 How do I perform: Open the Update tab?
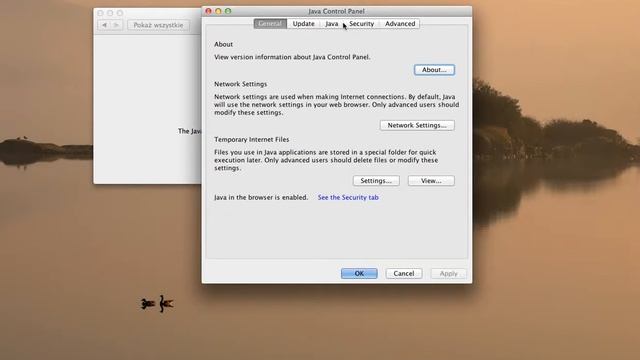(303, 24)
